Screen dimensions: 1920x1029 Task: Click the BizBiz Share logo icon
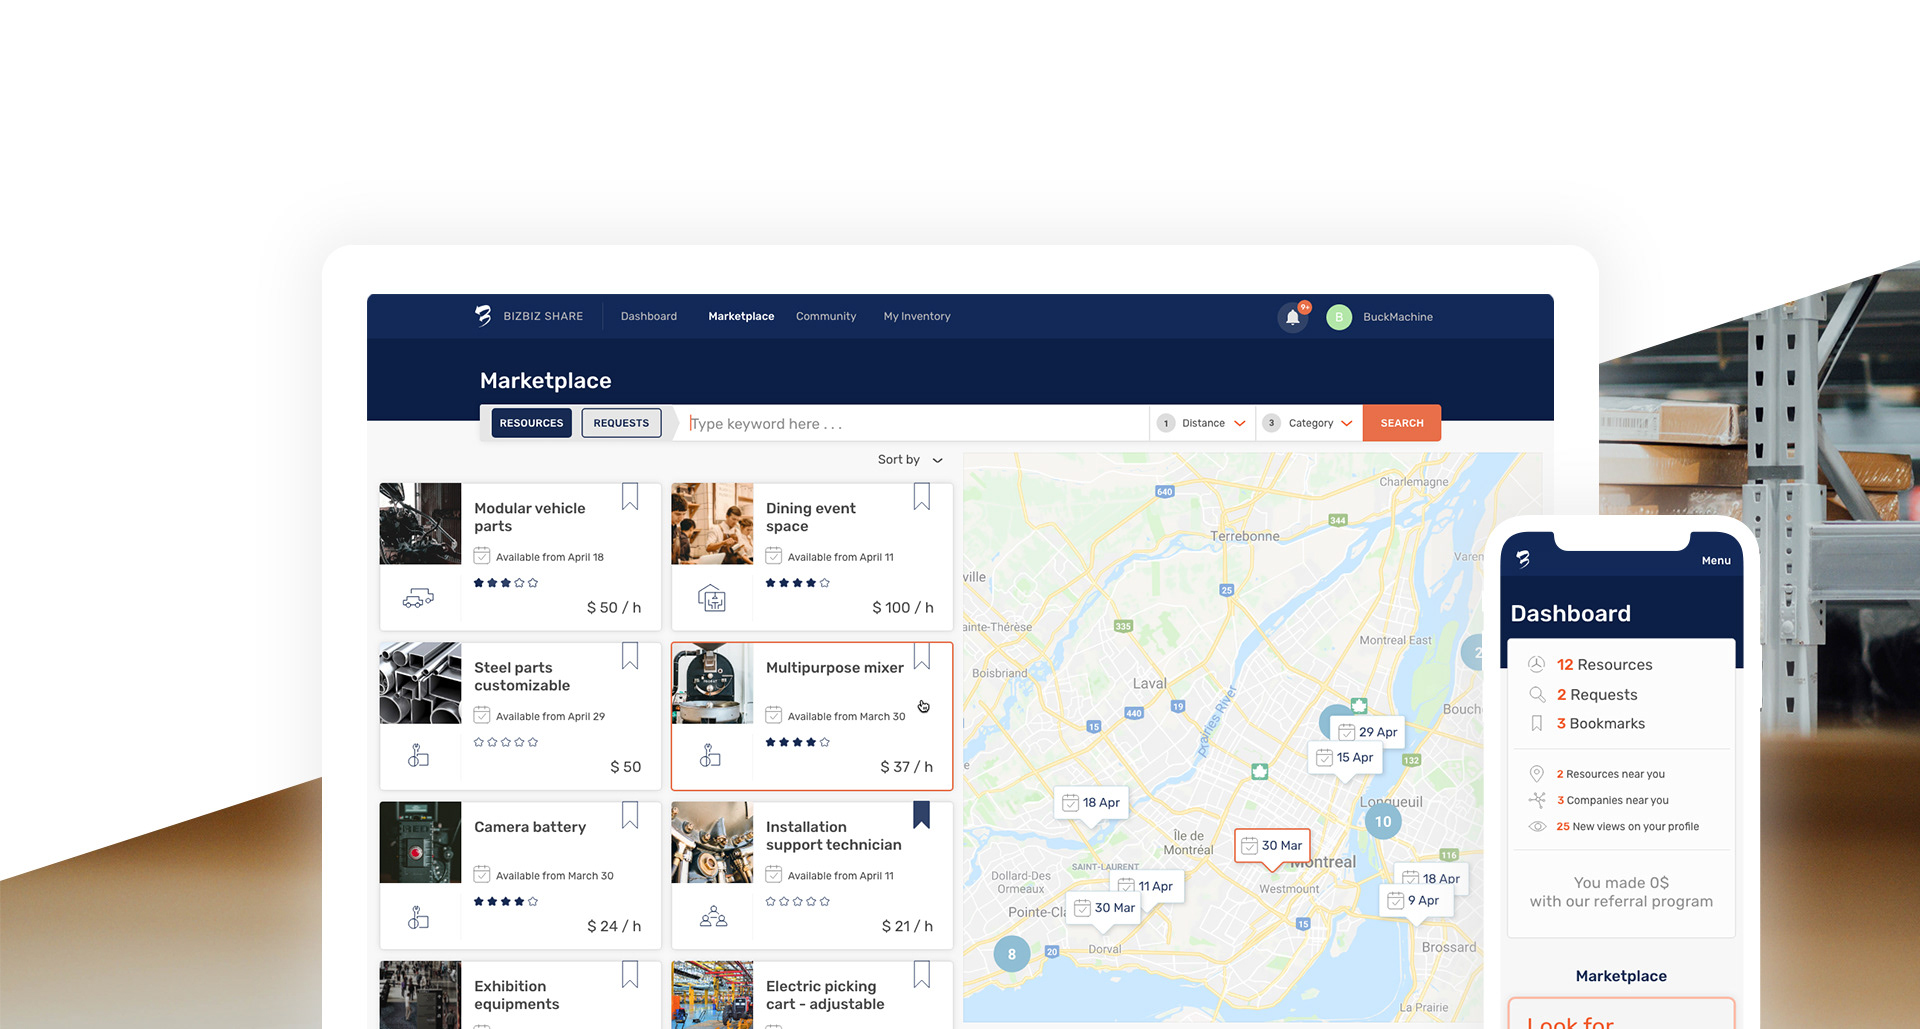coord(483,316)
